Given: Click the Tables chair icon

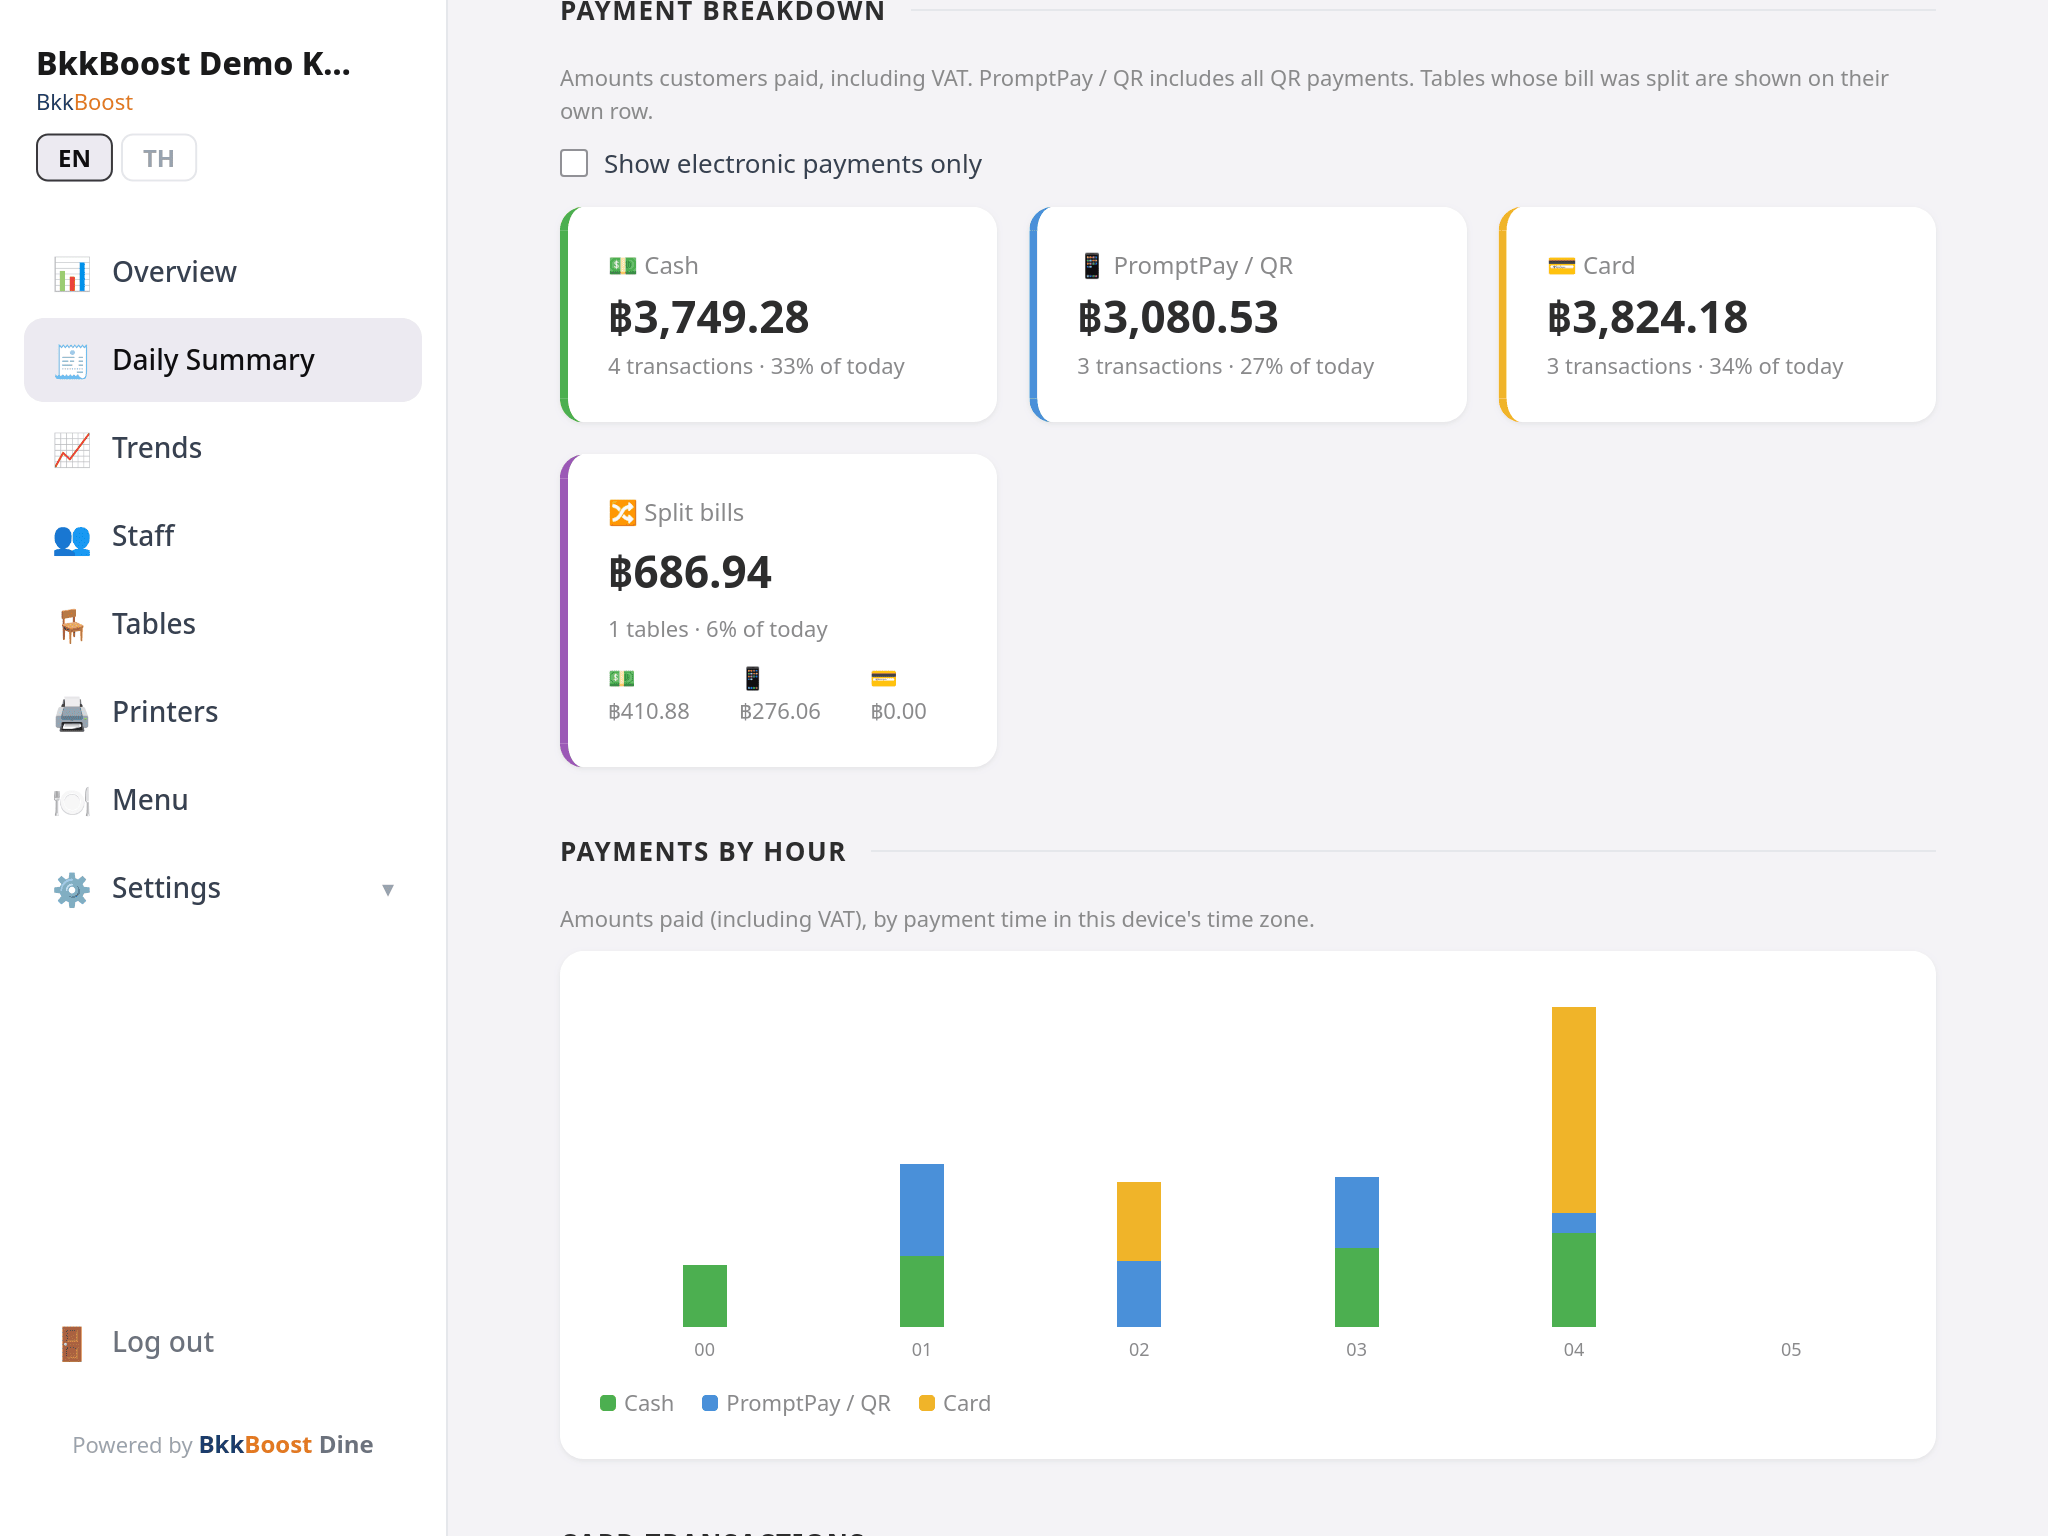Looking at the screenshot, I should click(x=72, y=625).
